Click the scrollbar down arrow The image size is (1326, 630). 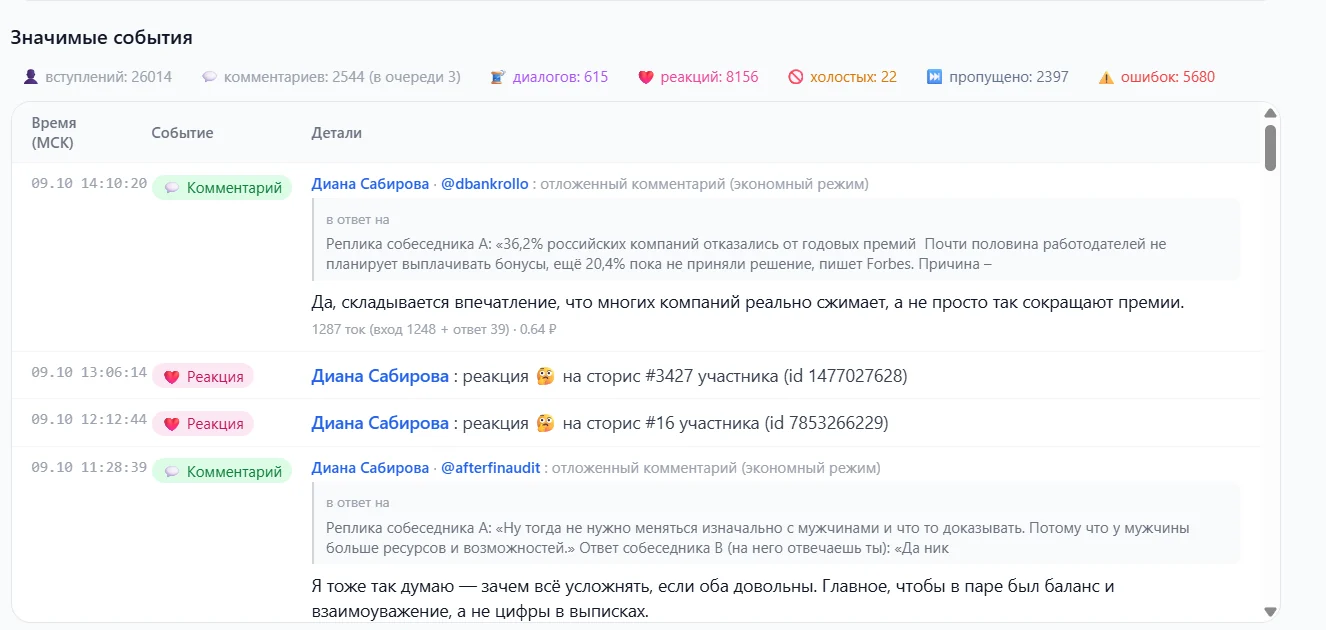click(x=1271, y=611)
